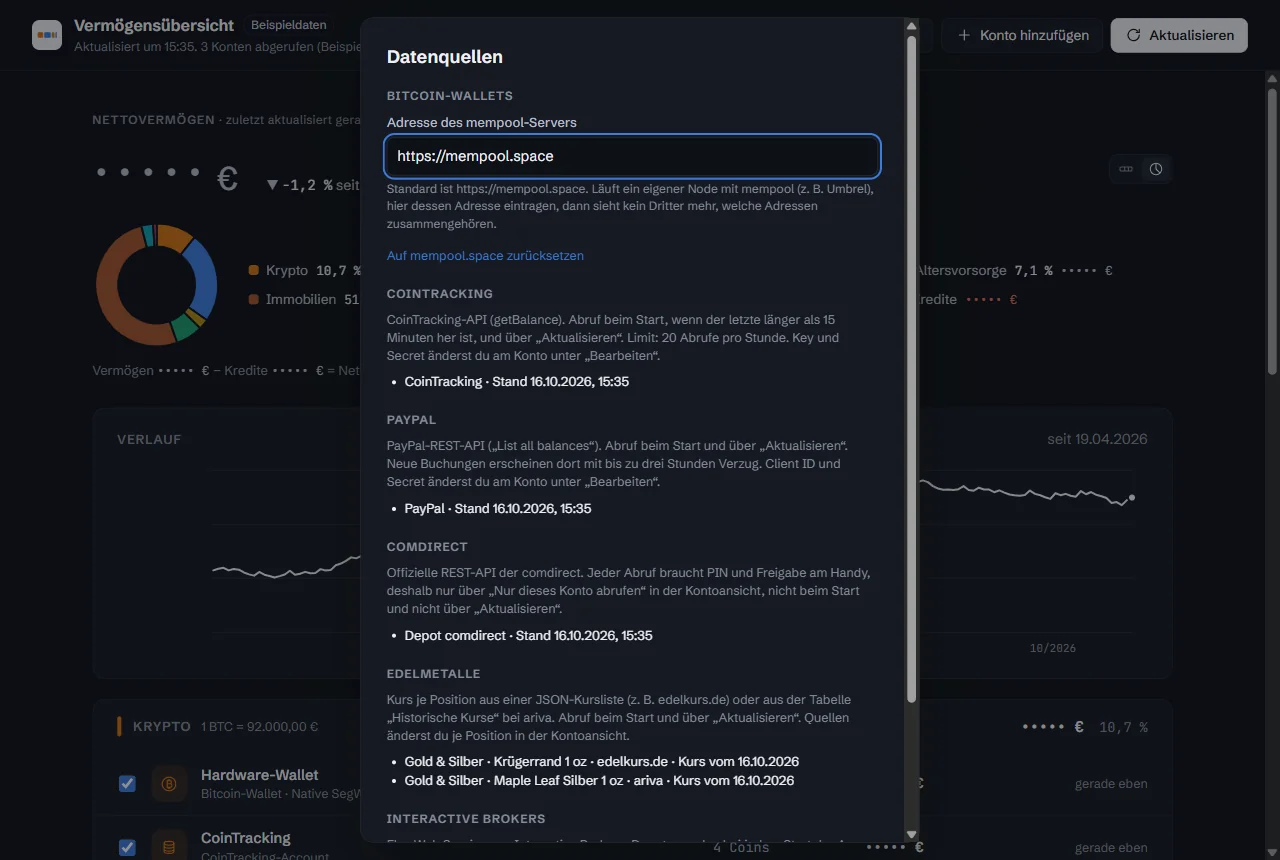Click the Krügerrand 1 oz edelkurs.de entry
Viewport: 1280px width, 860px height.
pyautogui.click(x=602, y=762)
